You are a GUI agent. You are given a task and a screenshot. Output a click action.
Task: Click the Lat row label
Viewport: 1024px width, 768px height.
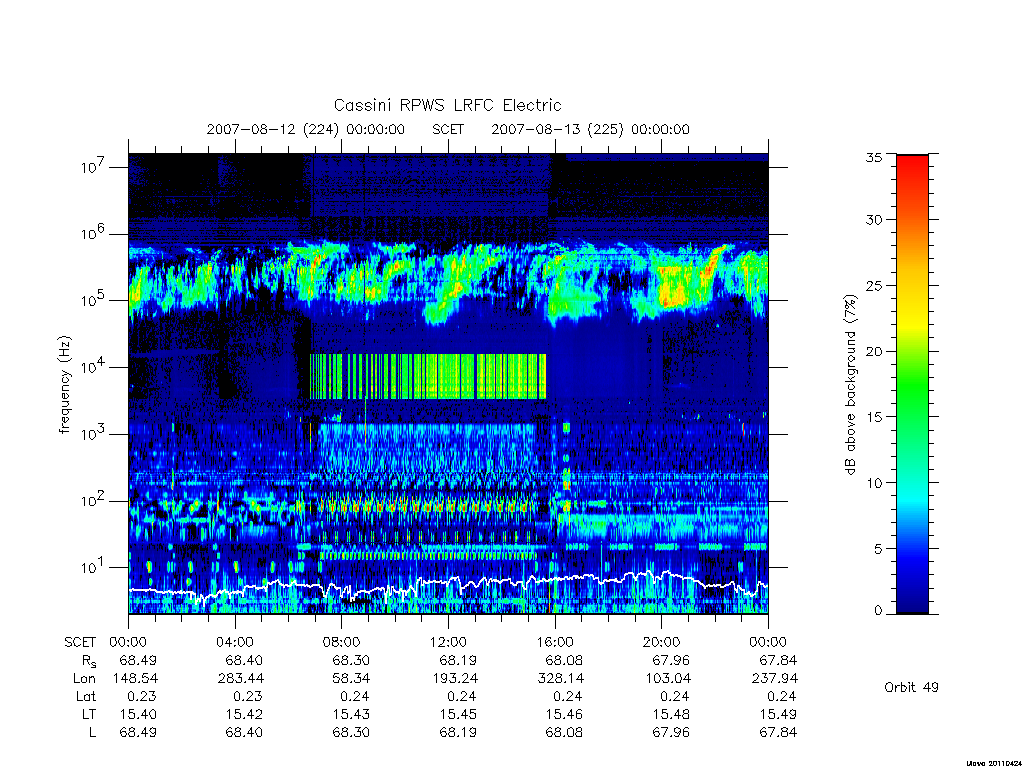coord(86,696)
